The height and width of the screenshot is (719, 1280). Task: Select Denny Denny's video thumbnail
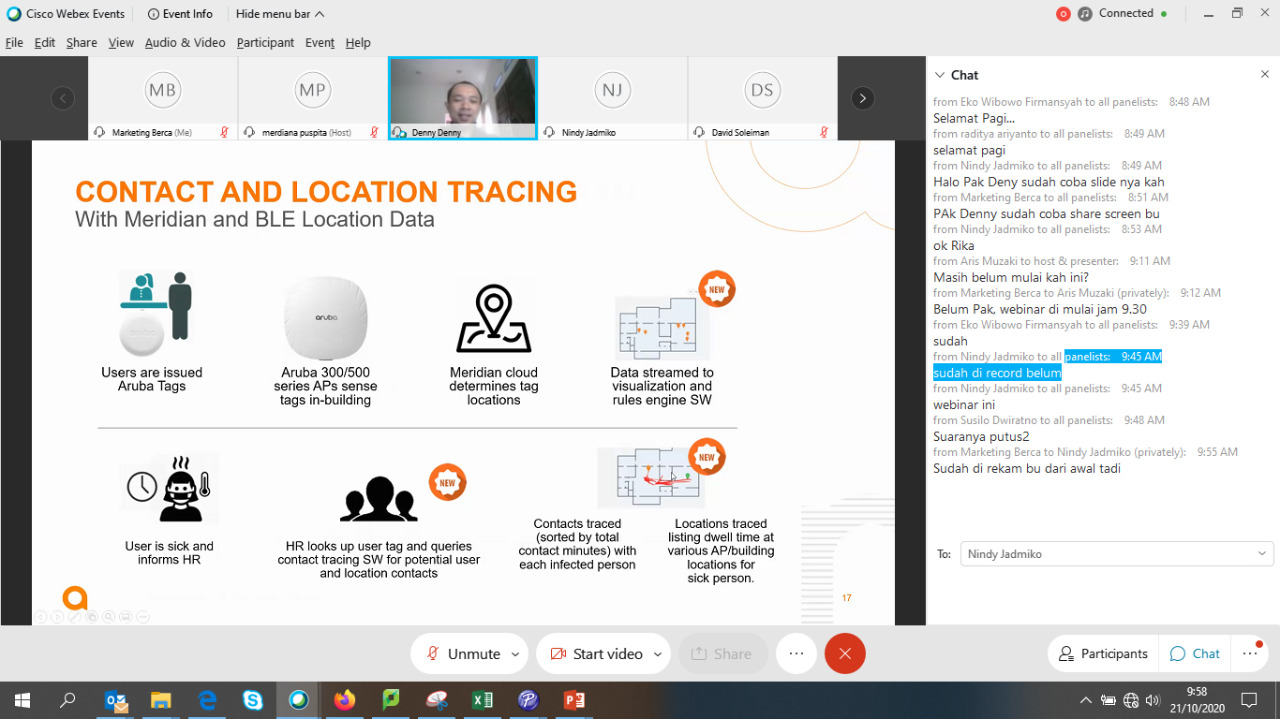463,98
